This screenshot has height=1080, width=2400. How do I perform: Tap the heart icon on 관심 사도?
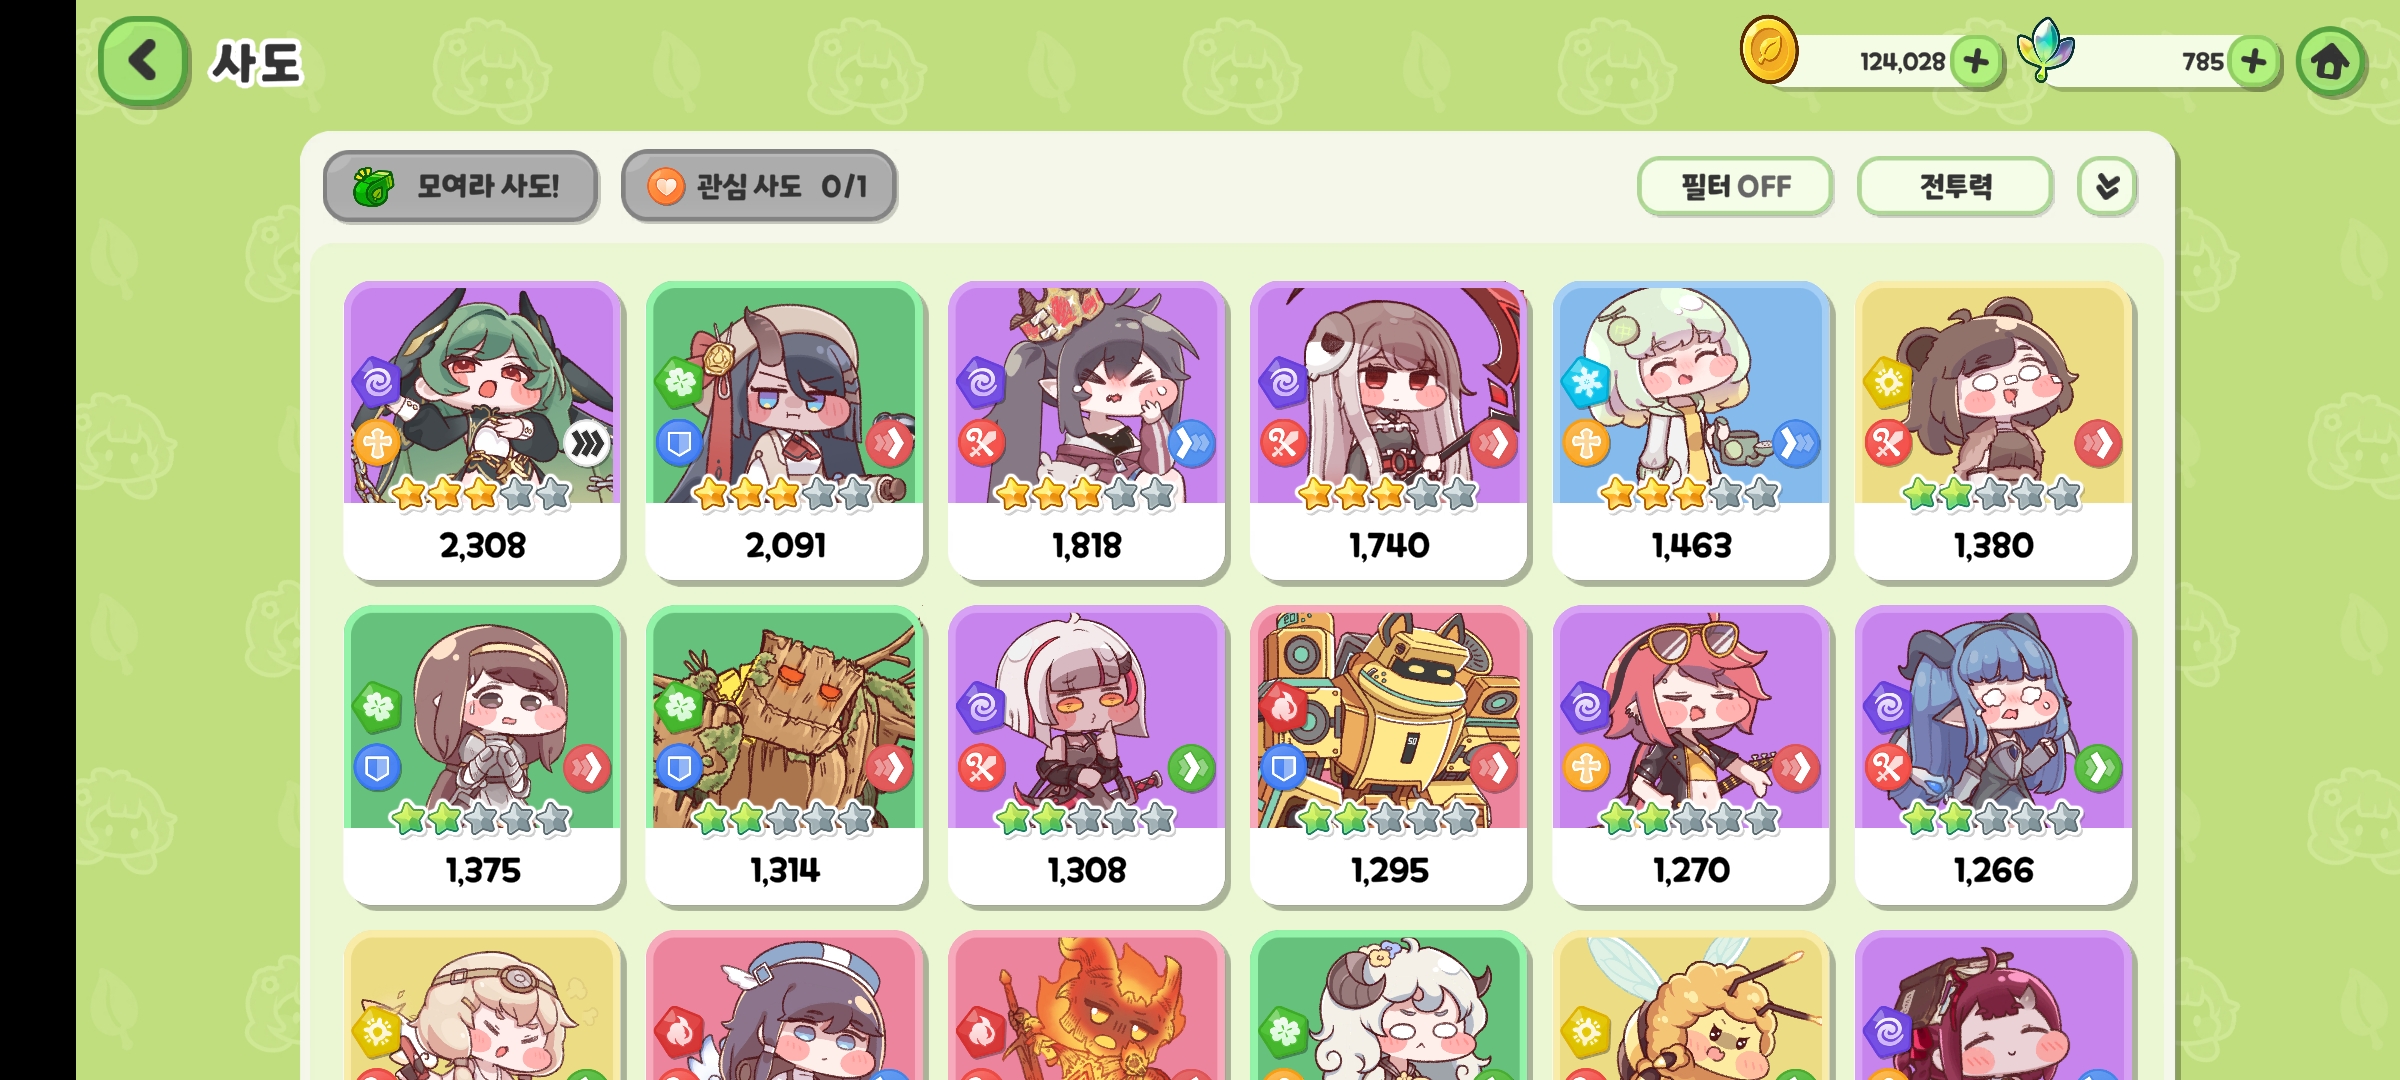point(665,186)
